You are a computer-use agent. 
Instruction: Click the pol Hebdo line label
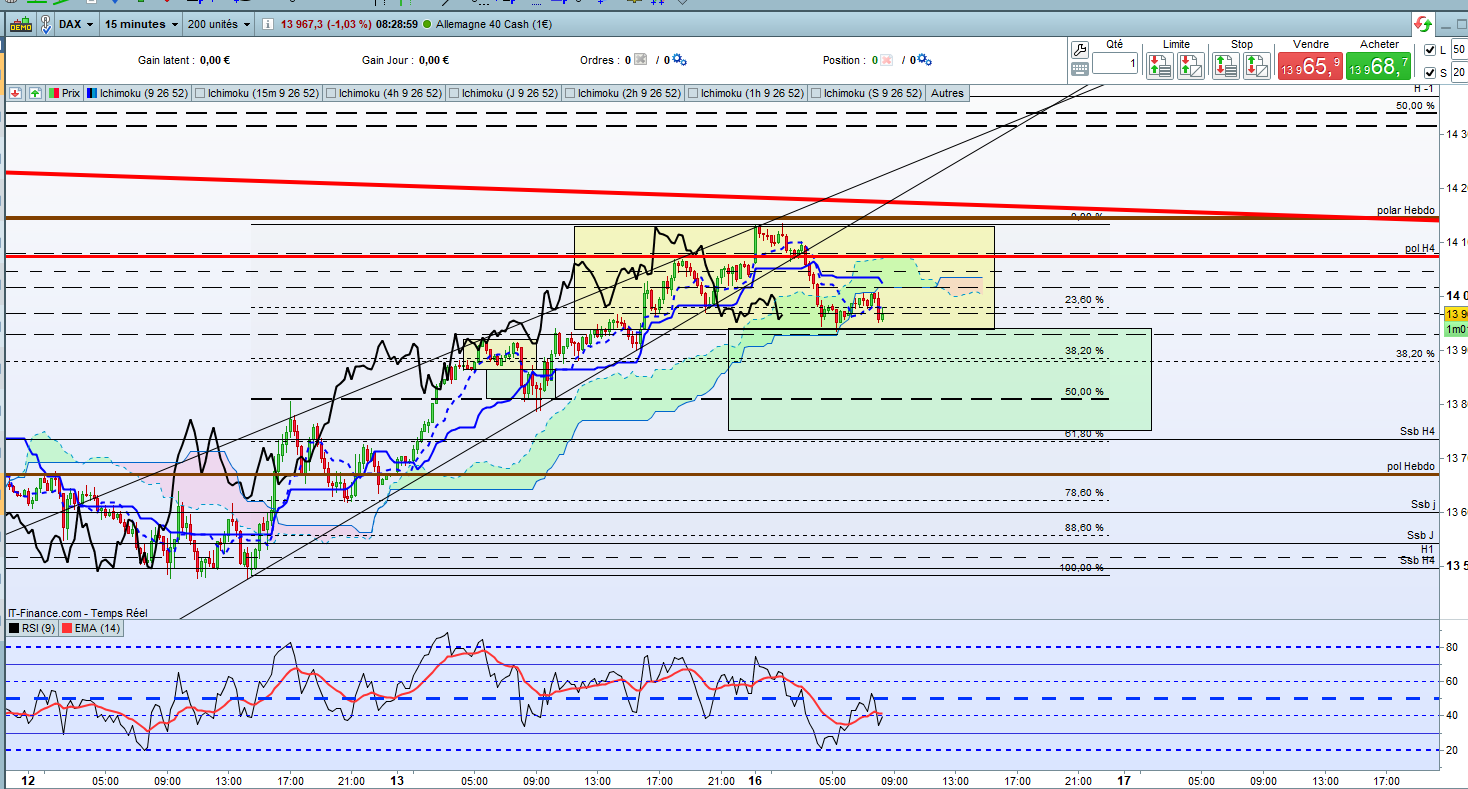[1411, 466]
